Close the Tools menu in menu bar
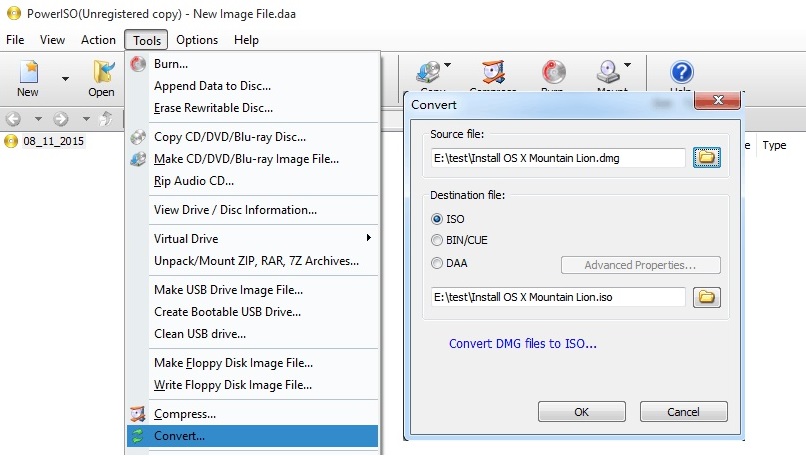The height and width of the screenshot is (456, 806). point(146,40)
